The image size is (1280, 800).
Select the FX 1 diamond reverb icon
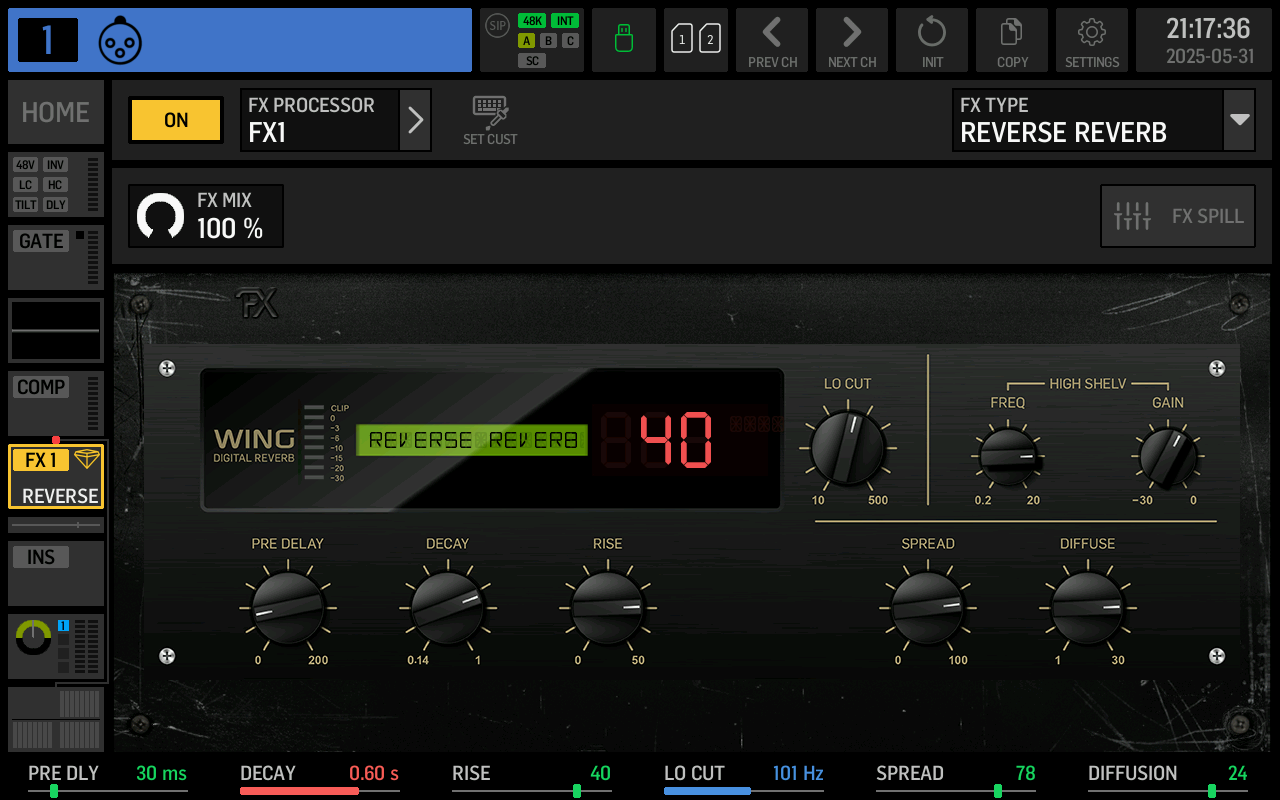click(88, 460)
